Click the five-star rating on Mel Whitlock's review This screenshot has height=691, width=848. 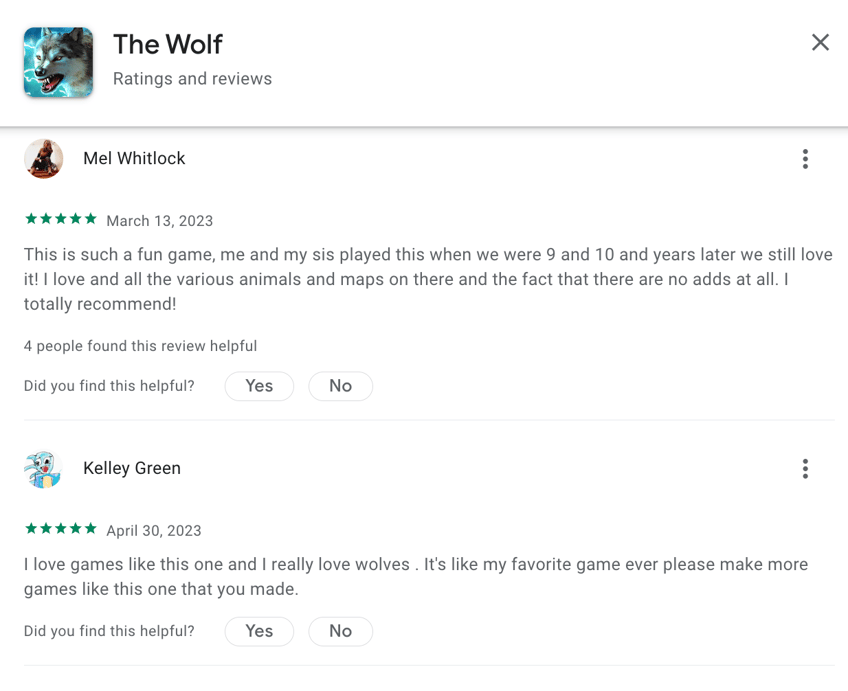(61, 218)
